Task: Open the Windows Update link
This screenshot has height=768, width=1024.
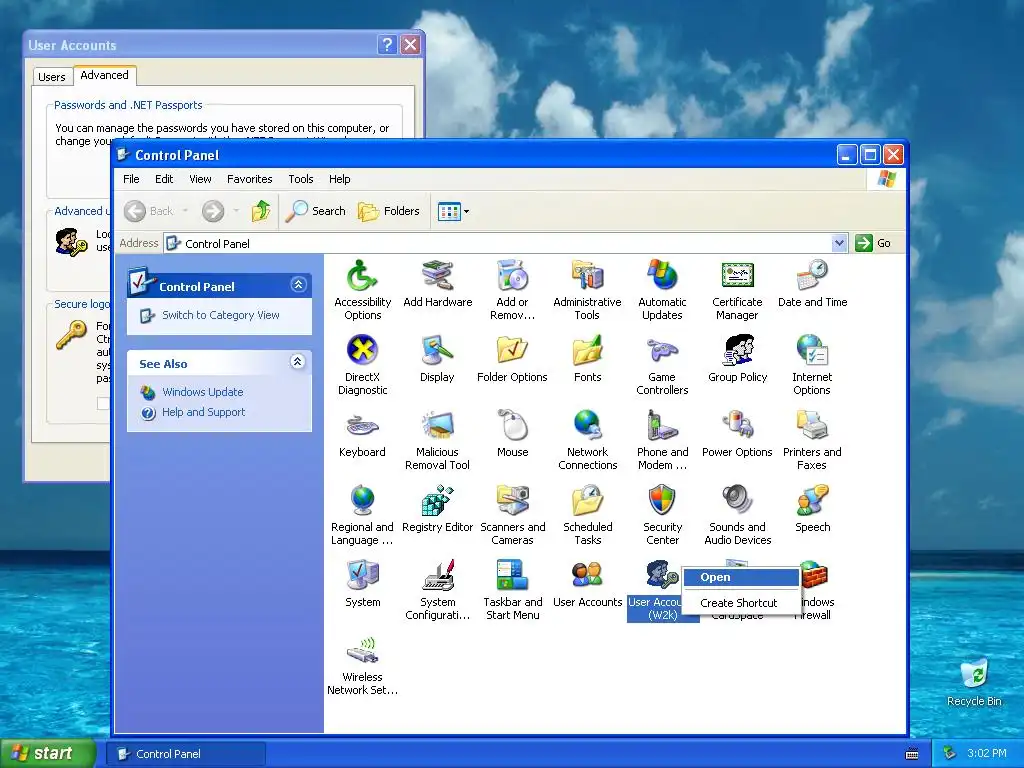Action: (x=202, y=392)
